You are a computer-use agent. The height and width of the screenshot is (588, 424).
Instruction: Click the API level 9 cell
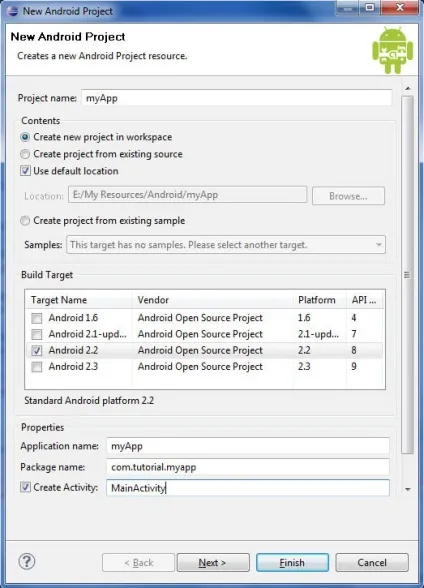pyautogui.click(x=354, y=366)
